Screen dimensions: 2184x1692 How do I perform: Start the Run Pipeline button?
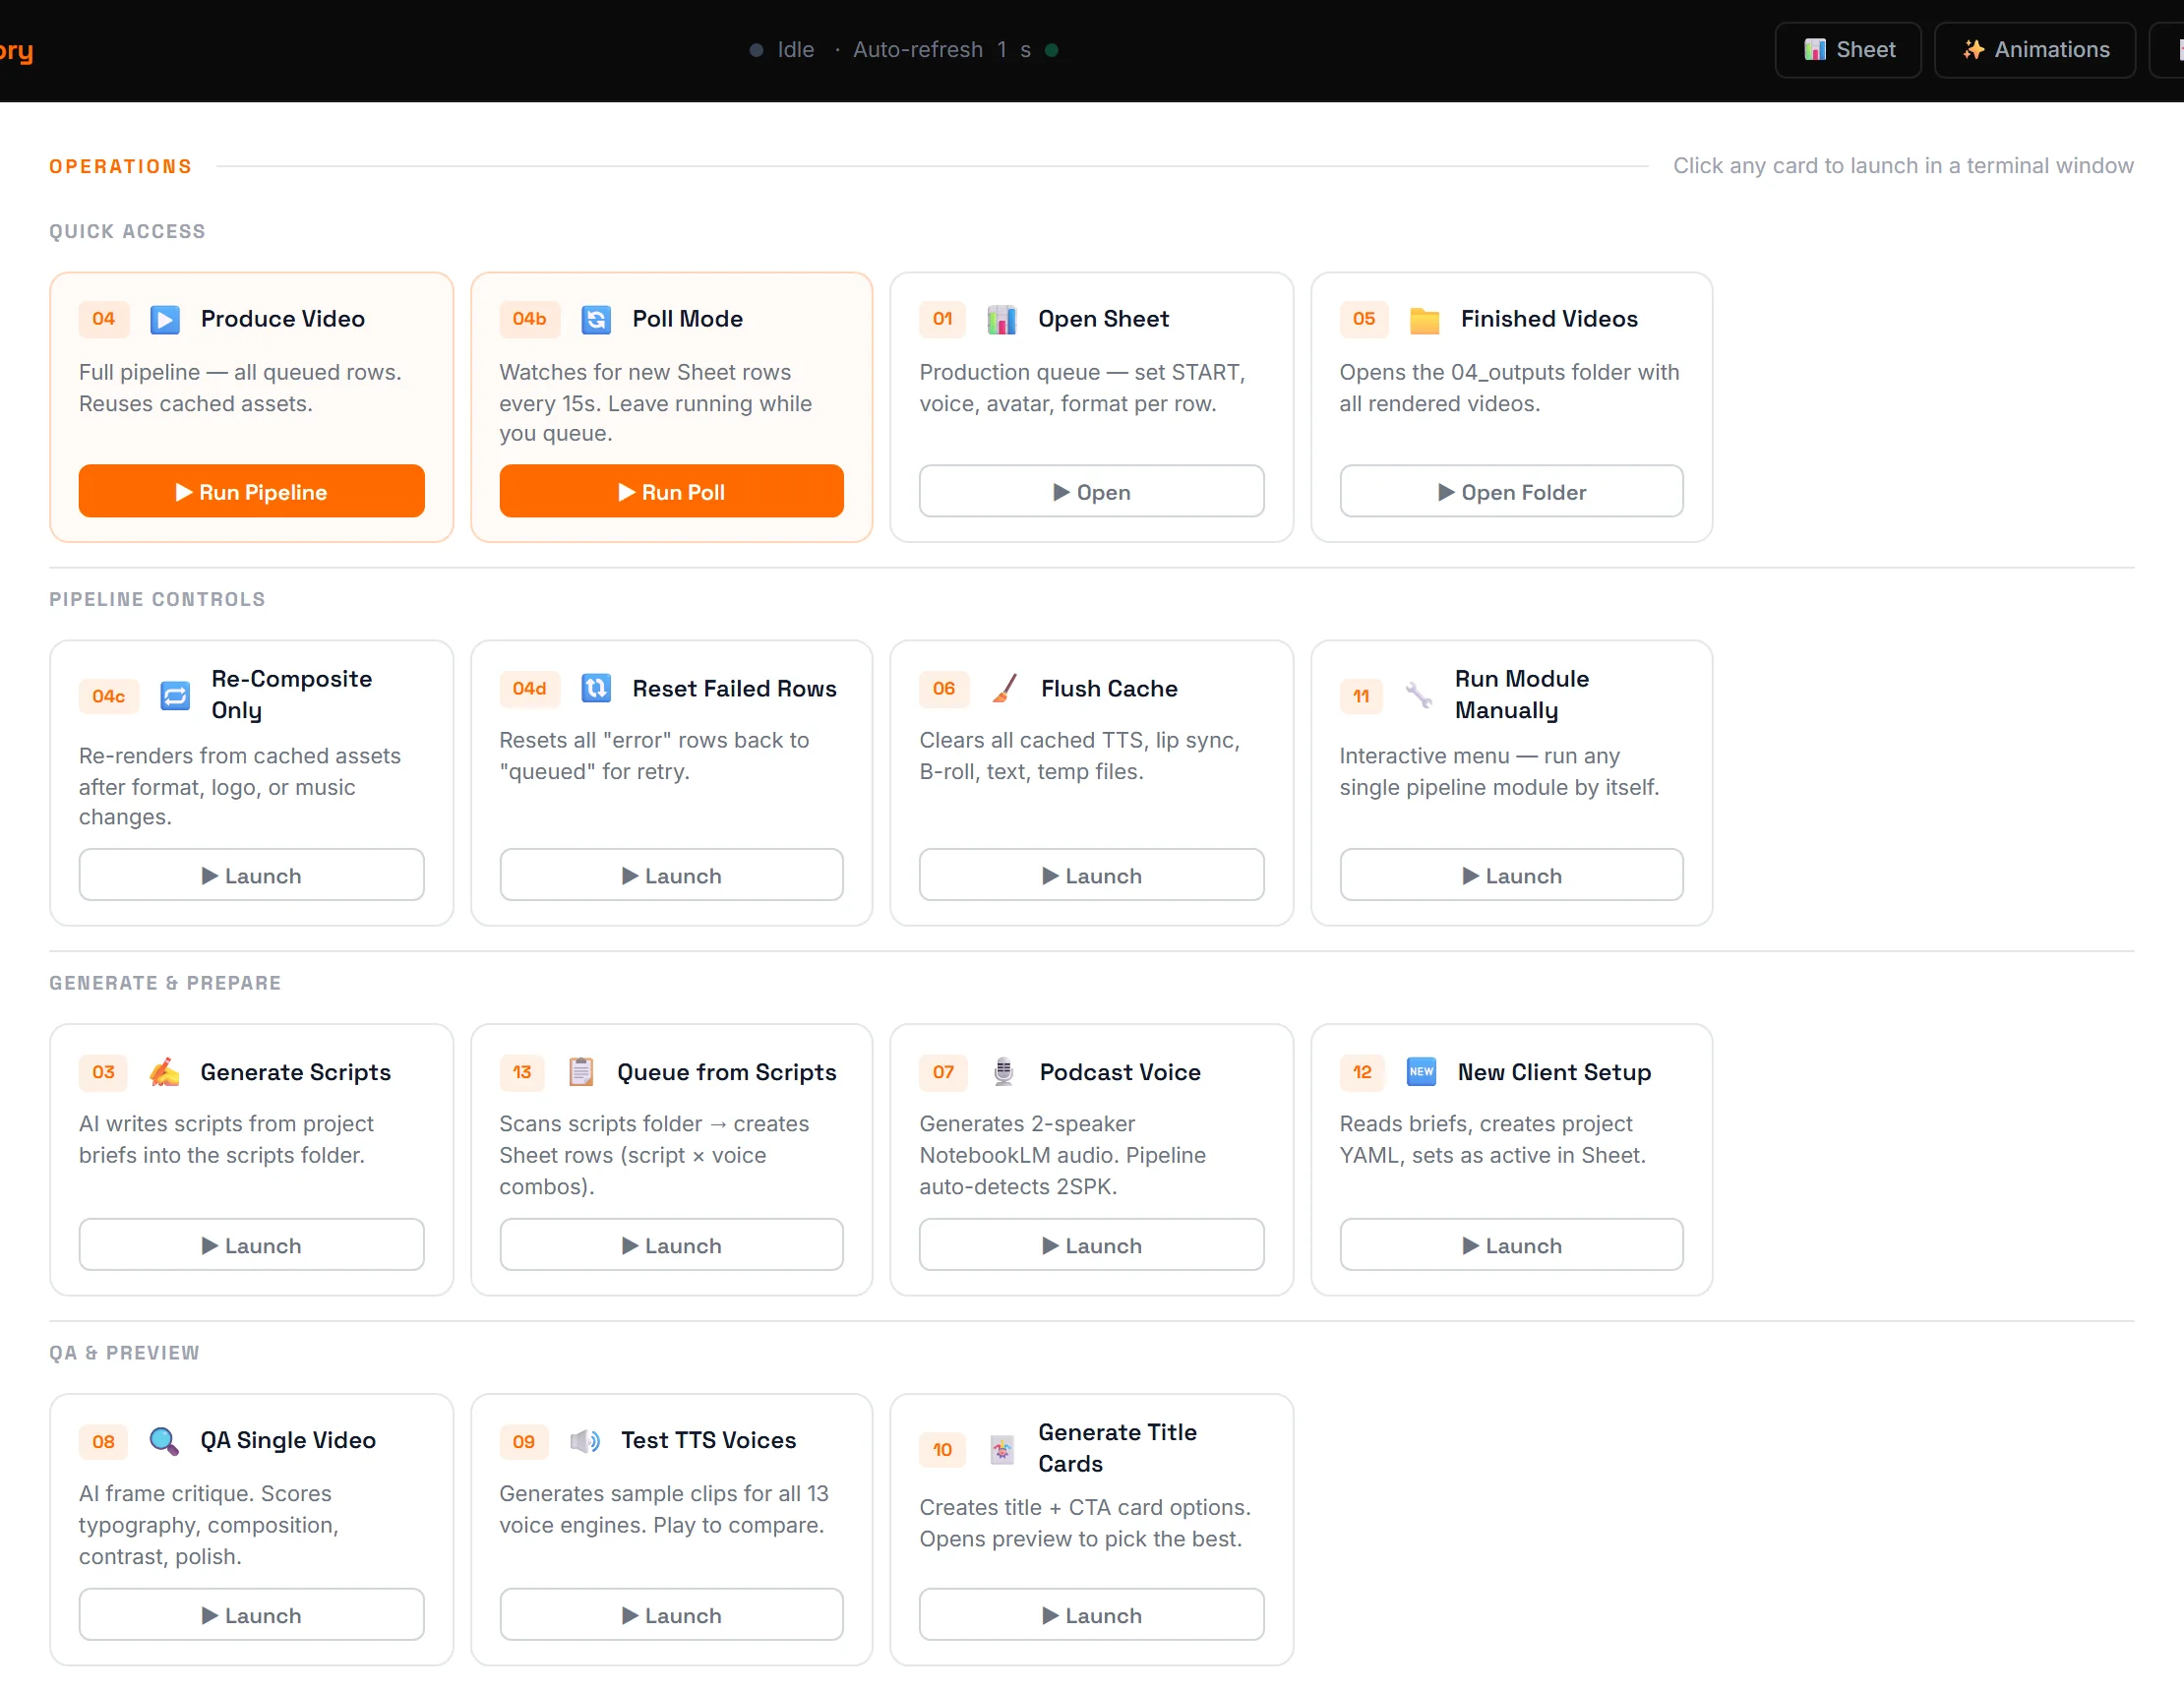click(x=252, y=491)
